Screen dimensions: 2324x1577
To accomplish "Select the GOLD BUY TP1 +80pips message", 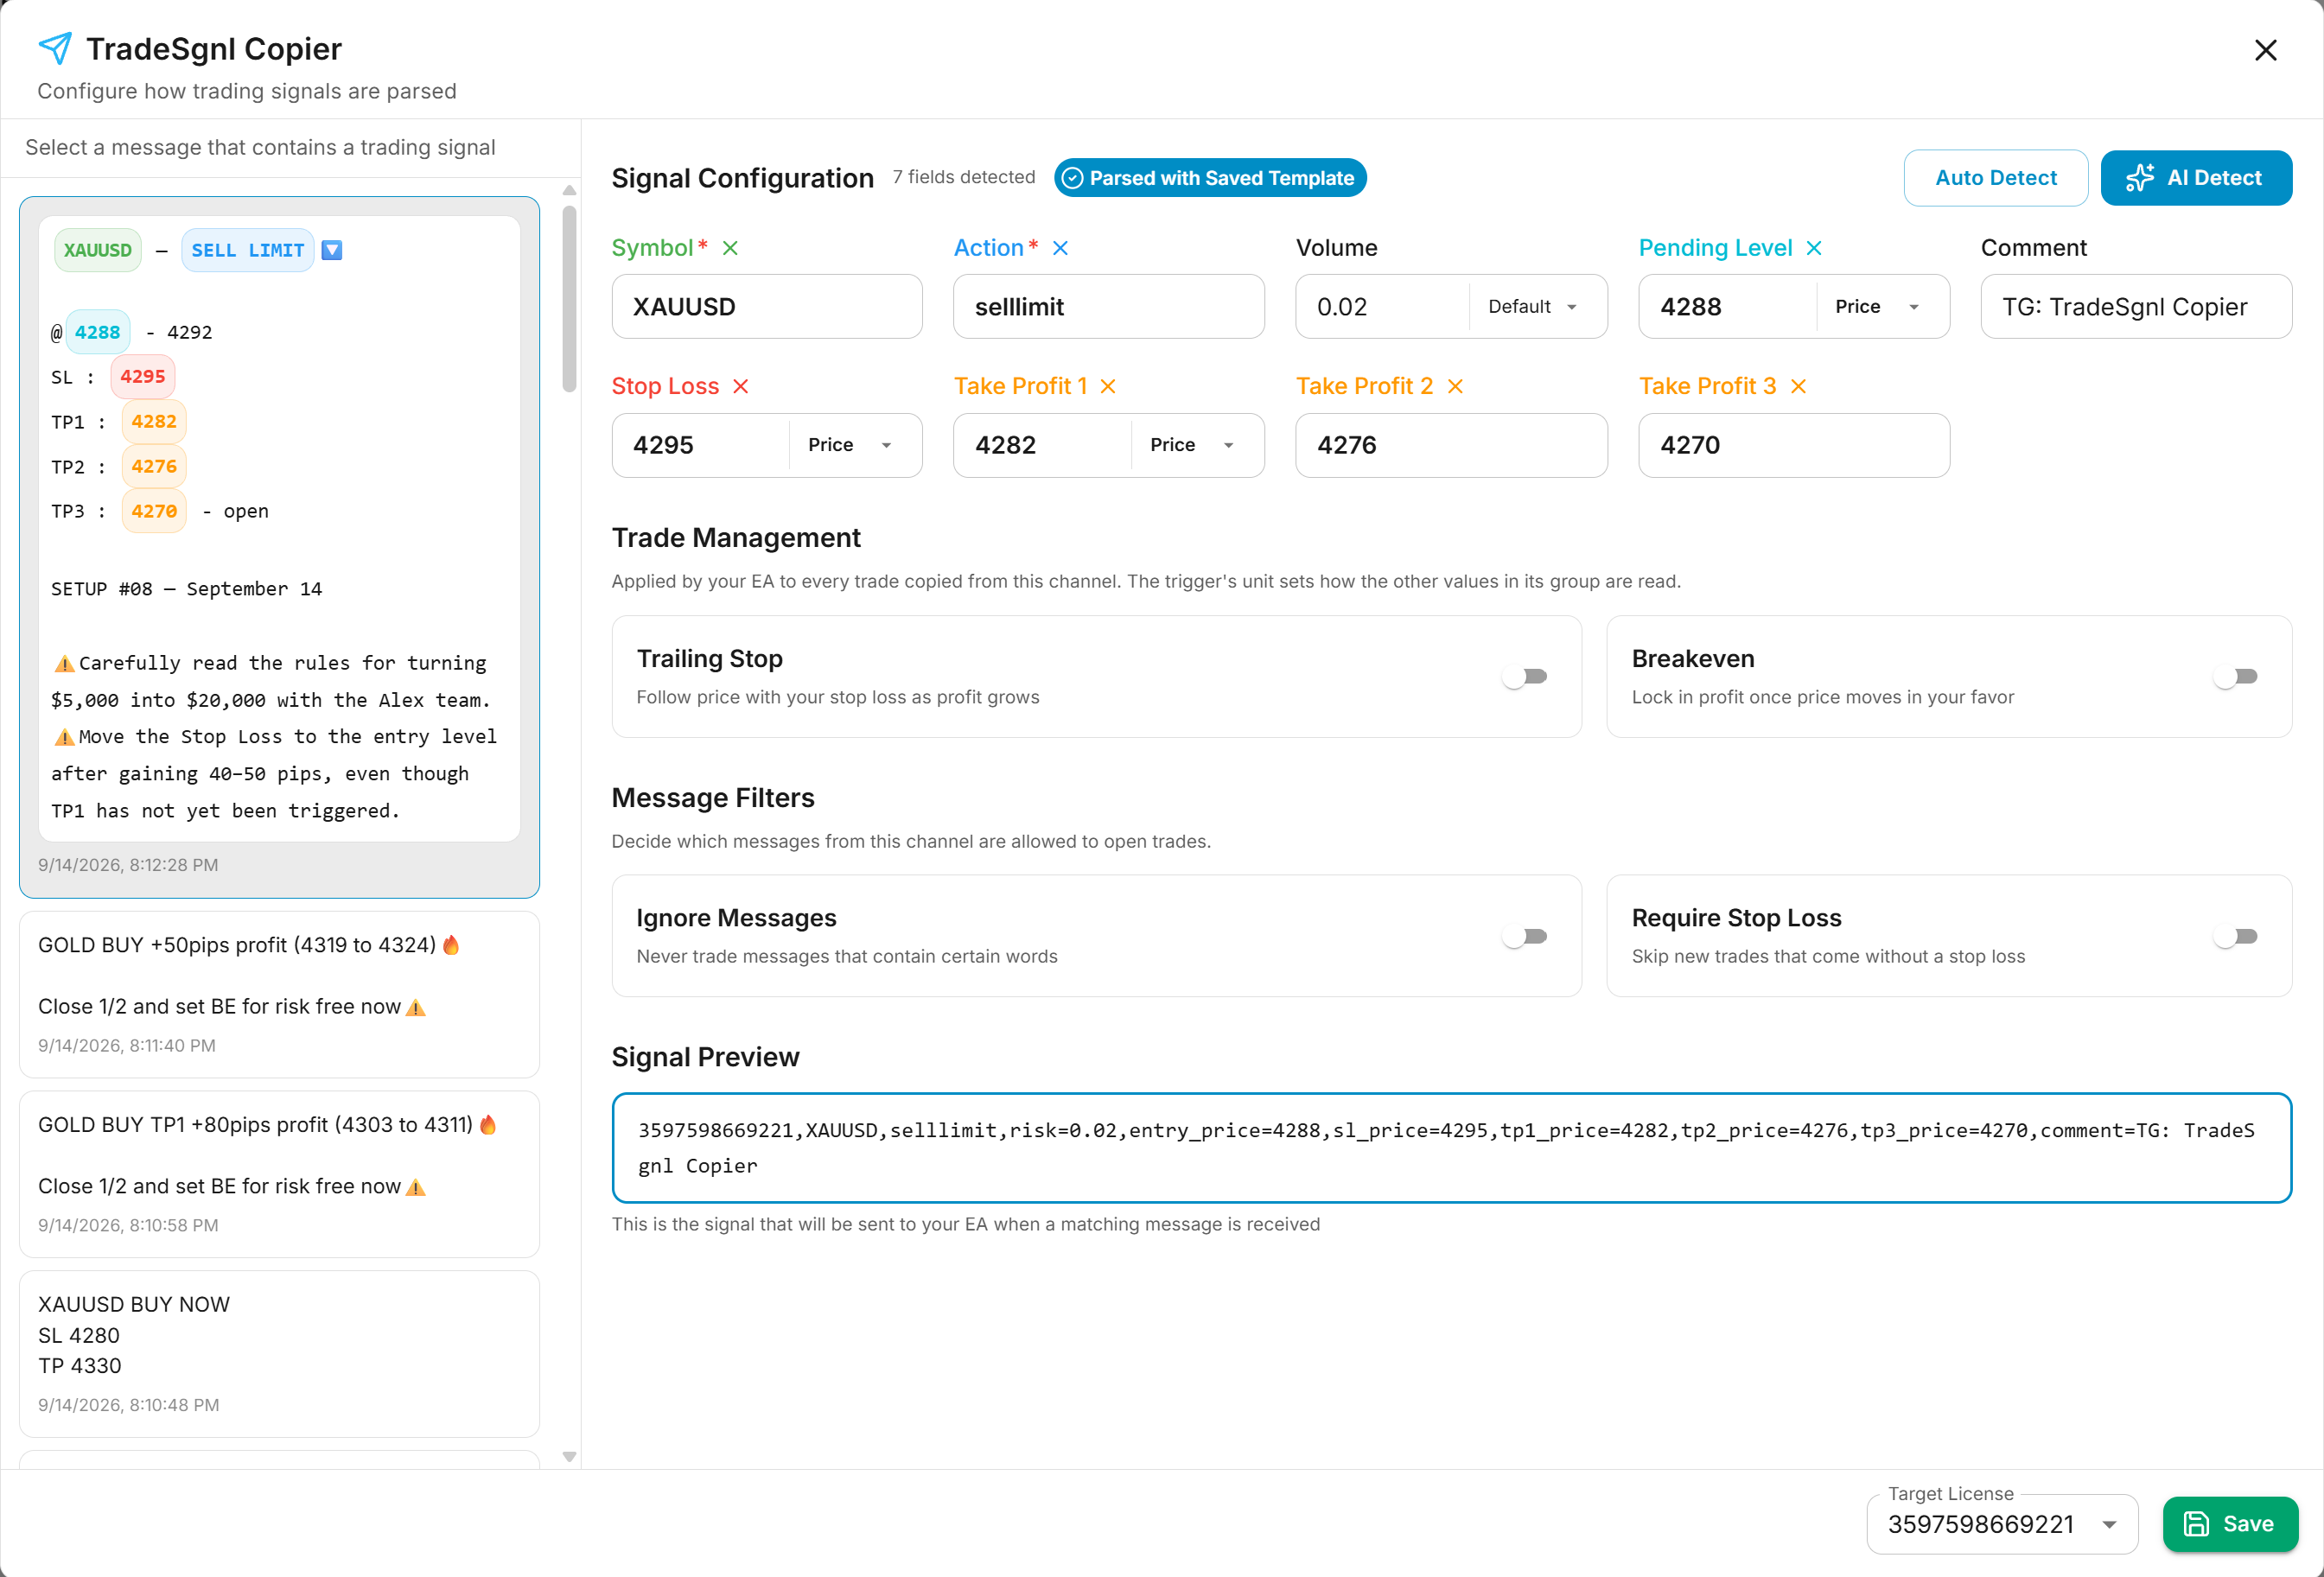I will click(279, 1174).
